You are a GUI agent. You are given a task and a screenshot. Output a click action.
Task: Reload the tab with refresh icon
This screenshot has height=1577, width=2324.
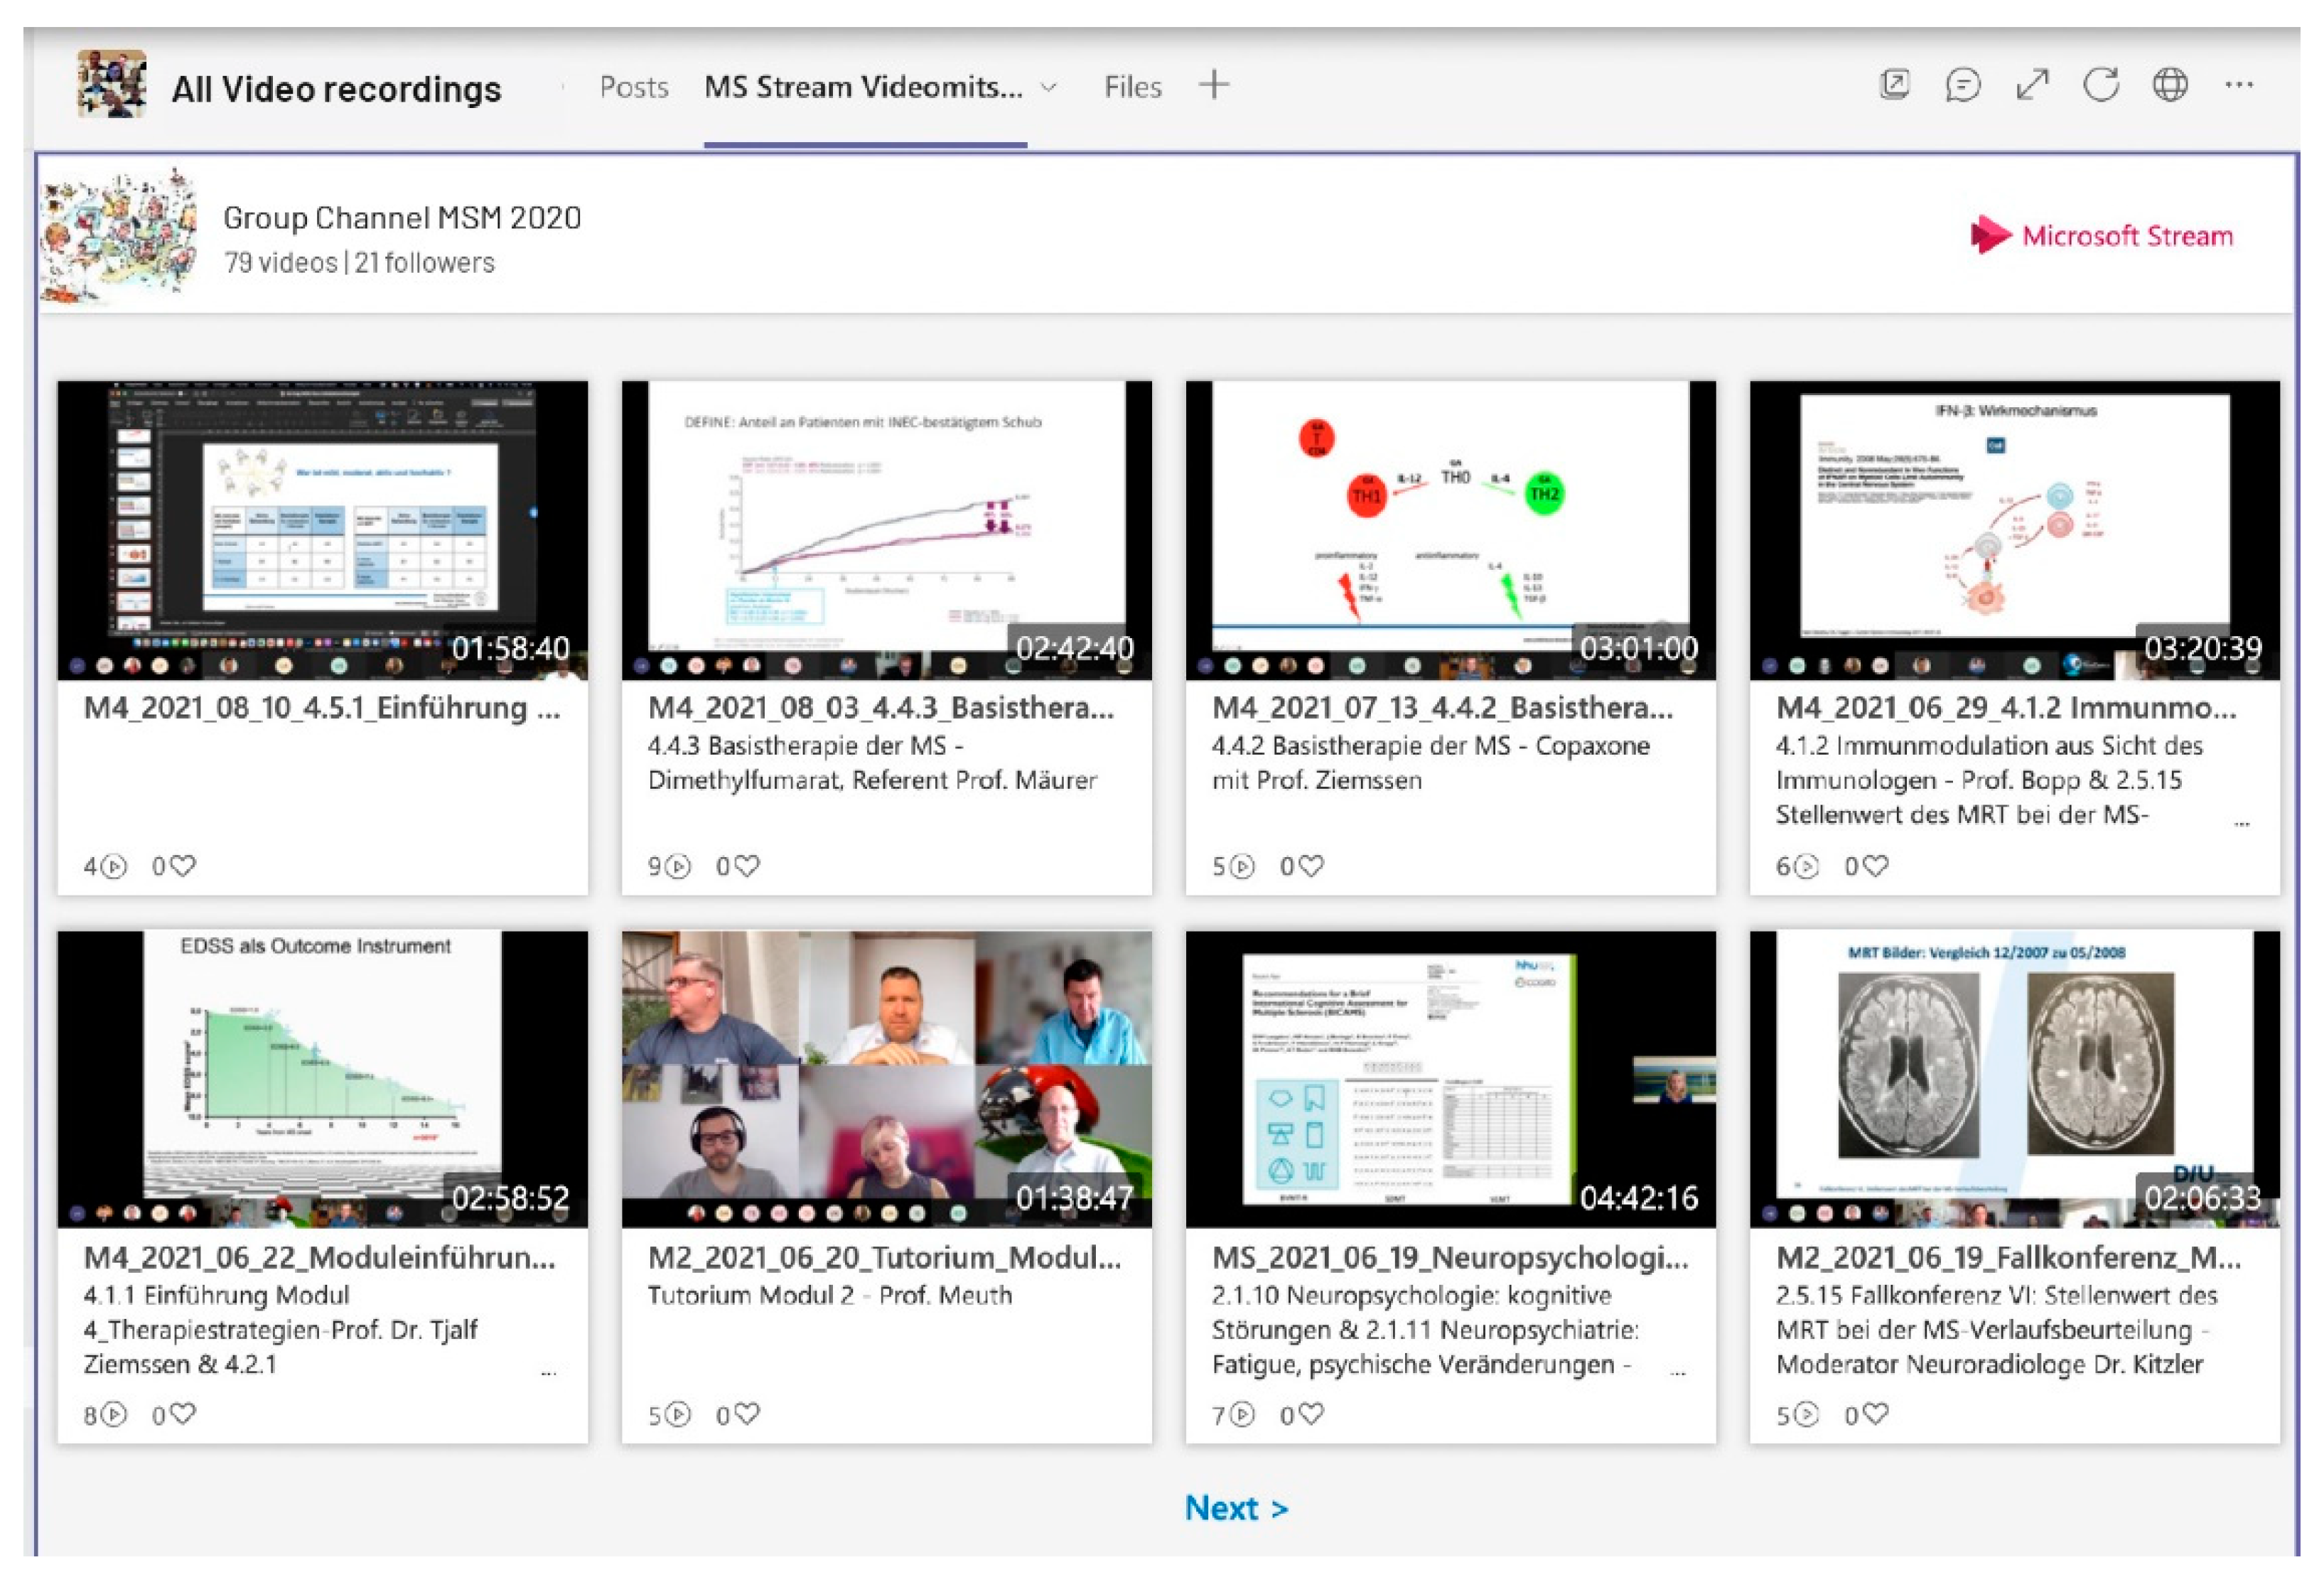coord(2101,85)
